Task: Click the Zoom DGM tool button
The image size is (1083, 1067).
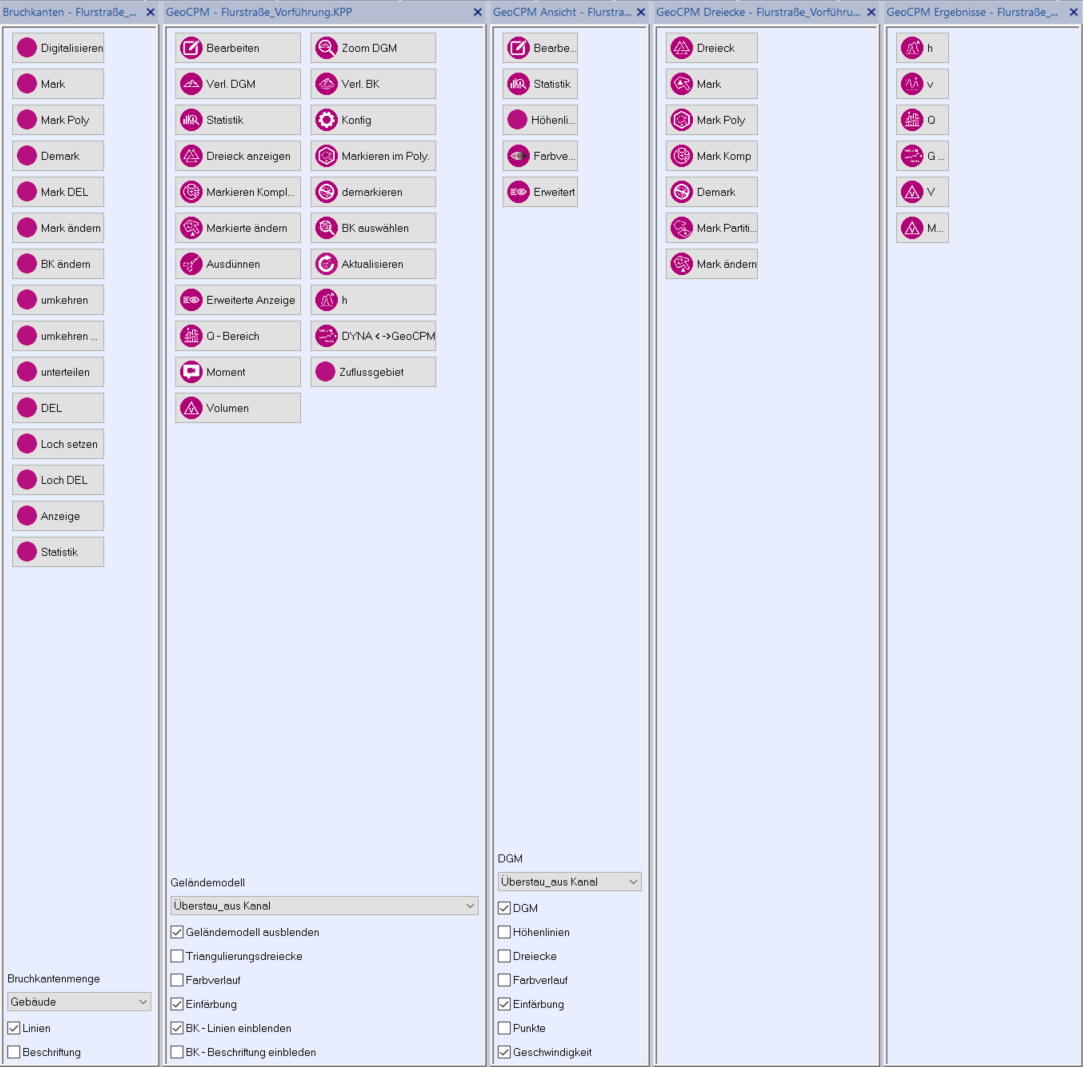Action: pos(372,48)
